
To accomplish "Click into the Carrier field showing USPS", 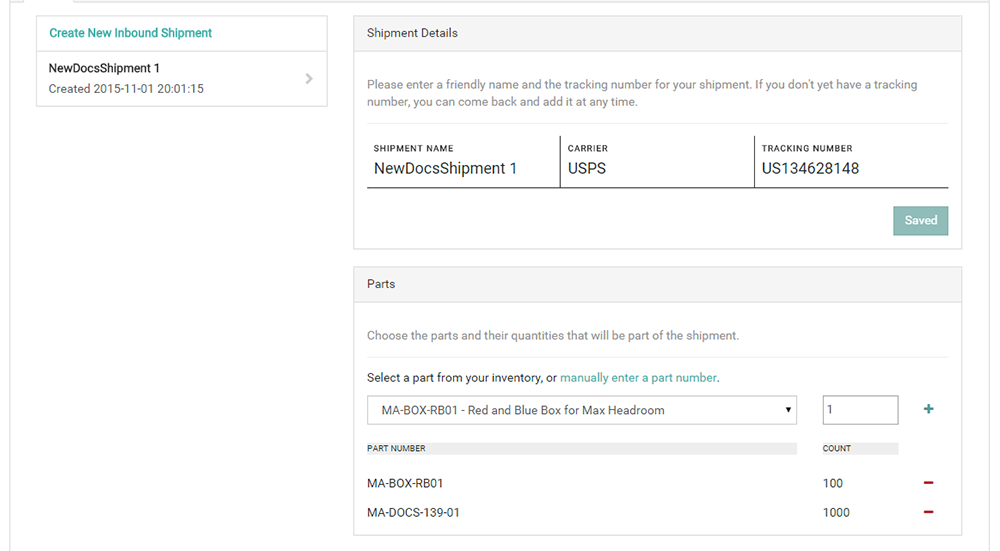I will tap(655, 169).
